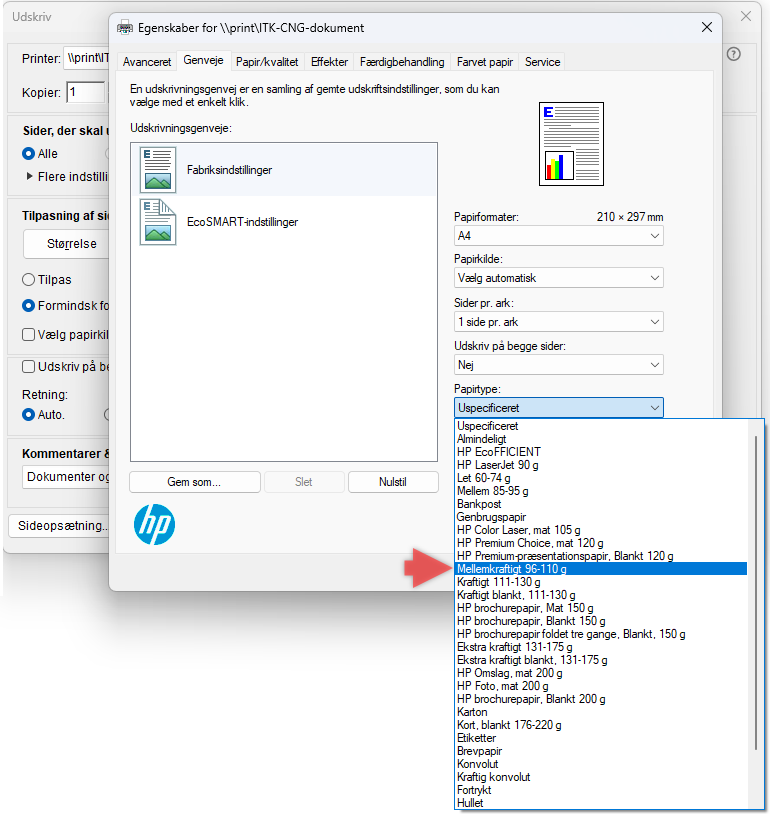
Task: Switch to the Service tab
Action: pyautogui.click(x=542, y=62)
